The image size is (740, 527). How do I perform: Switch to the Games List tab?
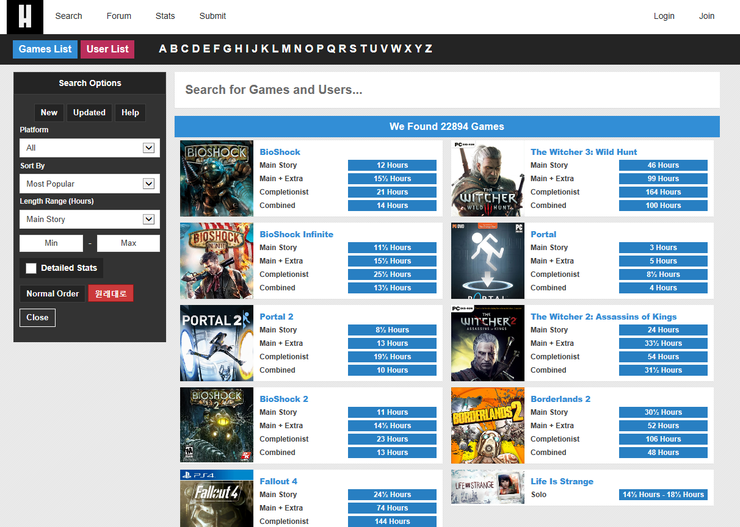pyautogui.click(x=45, y=49)
